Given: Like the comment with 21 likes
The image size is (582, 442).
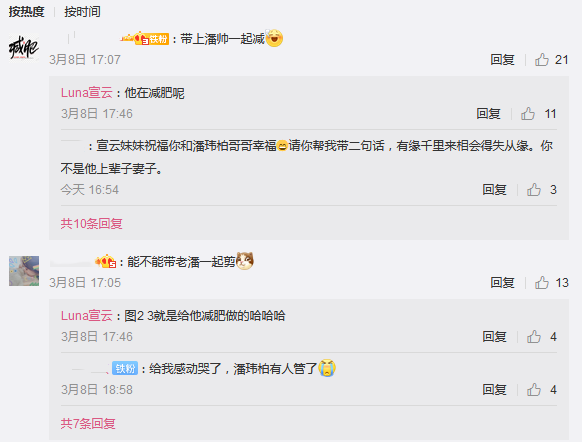Looking at the screenshot, I should (542, 59).
